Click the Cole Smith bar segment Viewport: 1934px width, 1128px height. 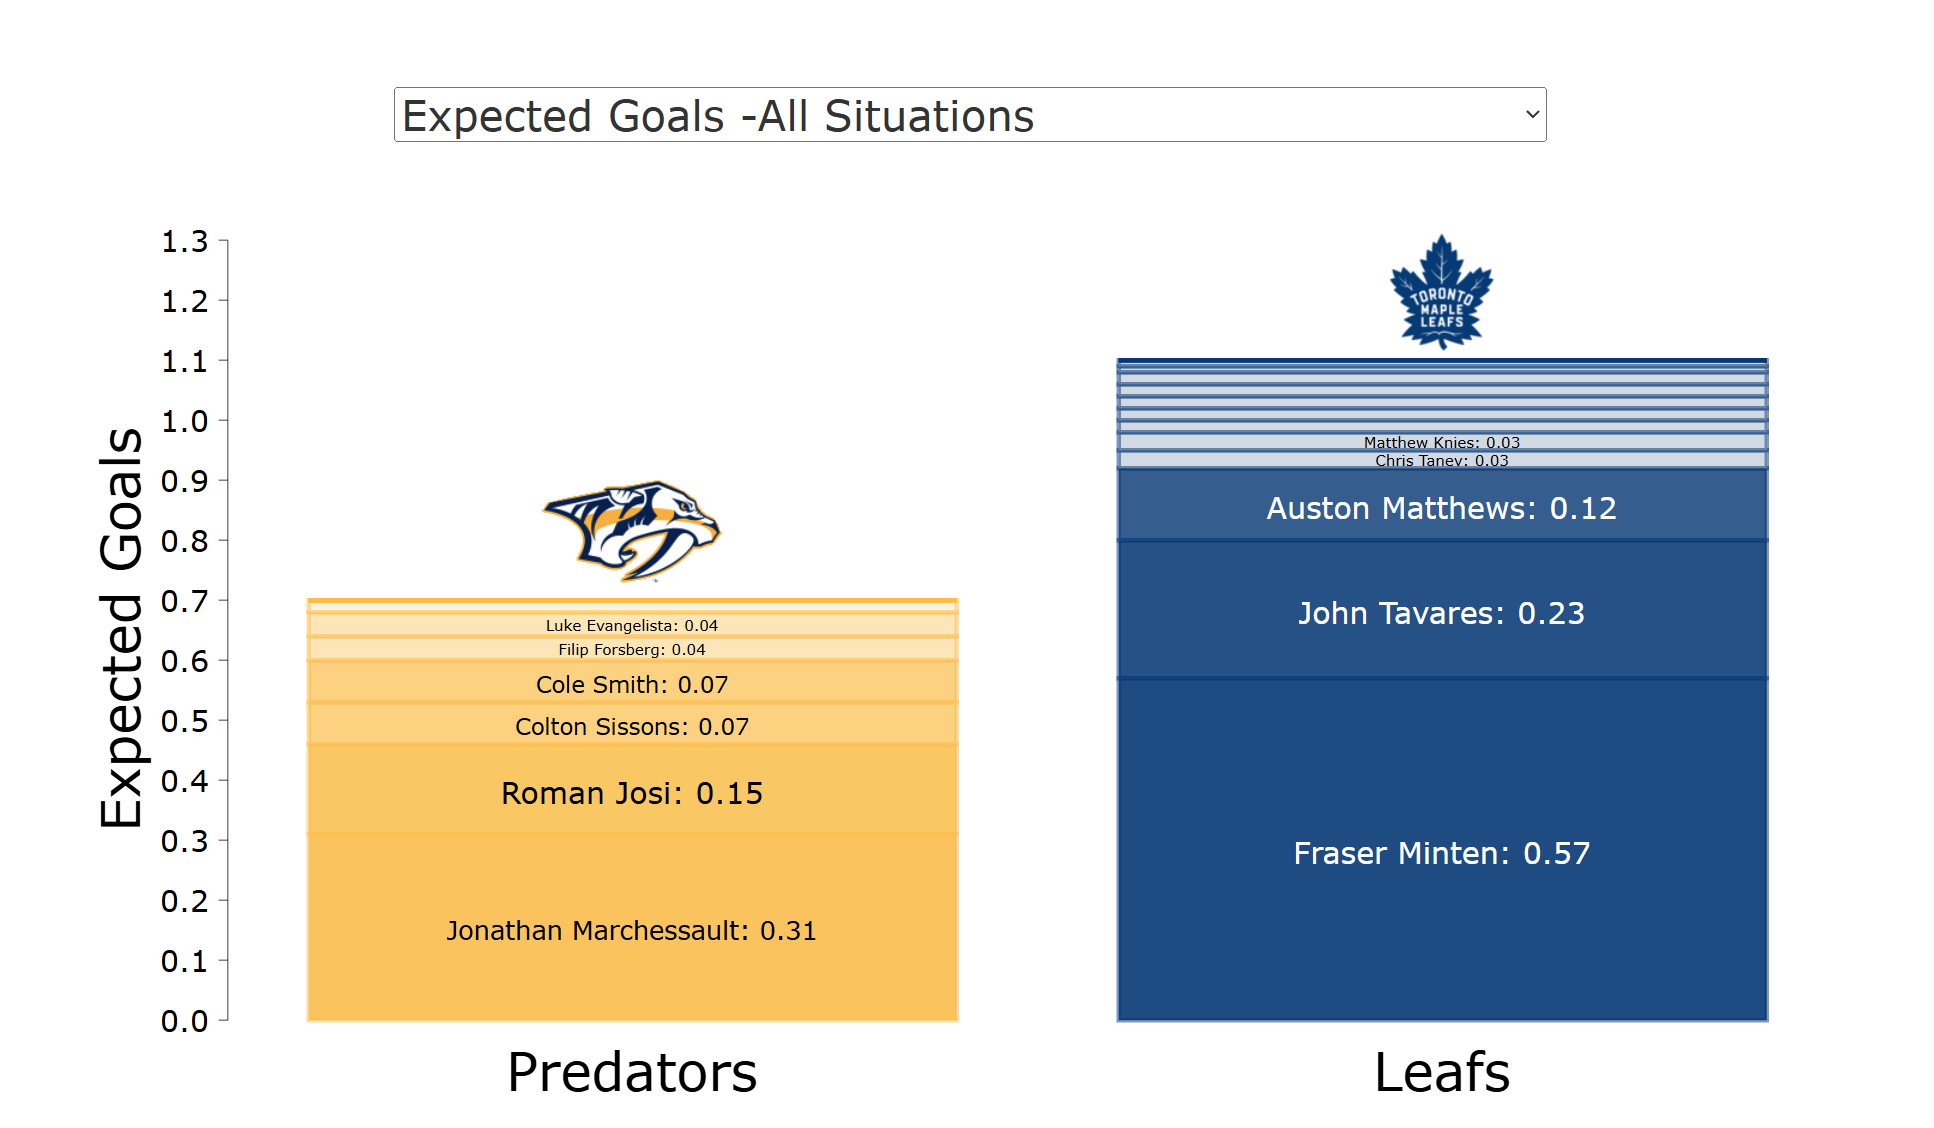tap(632, 684)
